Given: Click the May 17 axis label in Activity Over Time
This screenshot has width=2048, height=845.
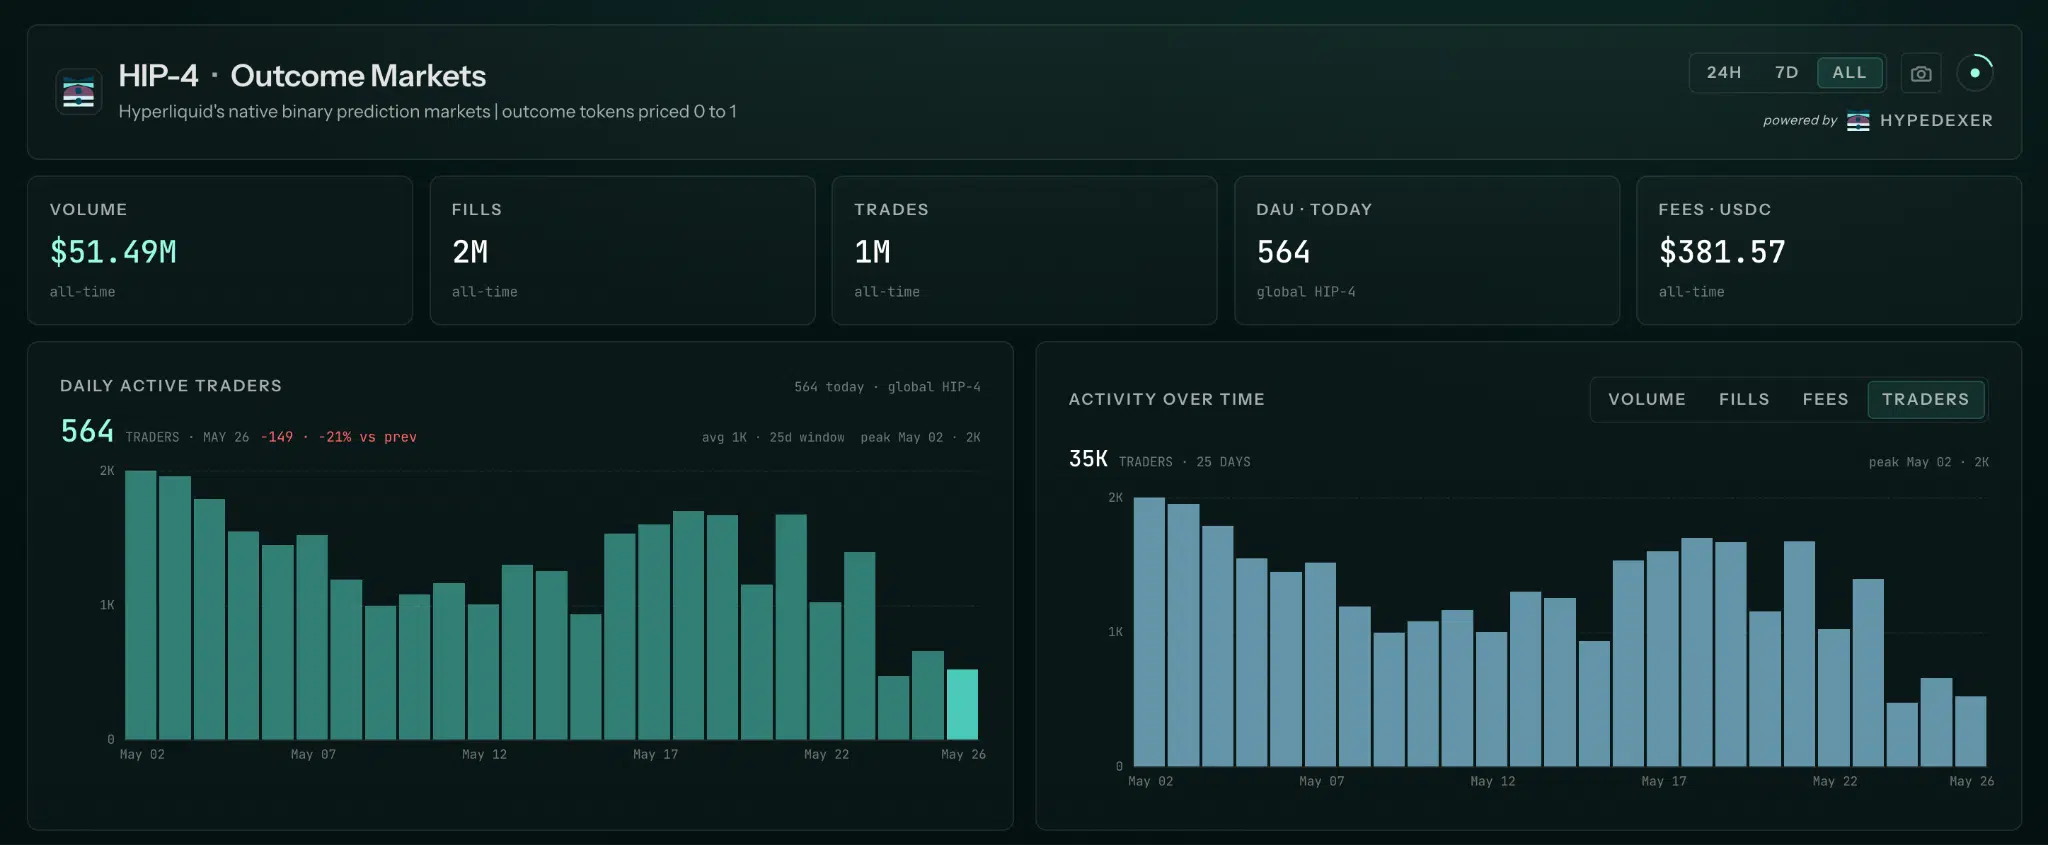Looking at the screenshot, I should click(x=1664, y=782).
